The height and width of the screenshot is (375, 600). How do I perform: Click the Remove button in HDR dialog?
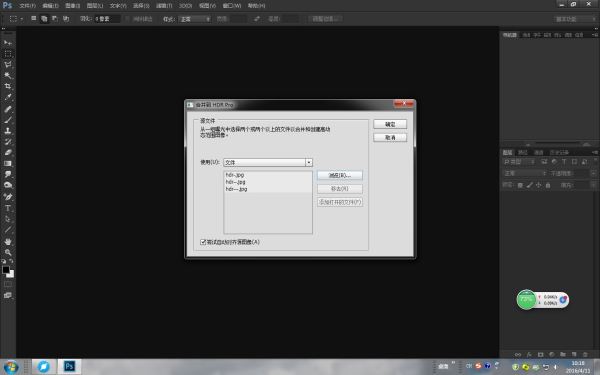tap(340, 189)
